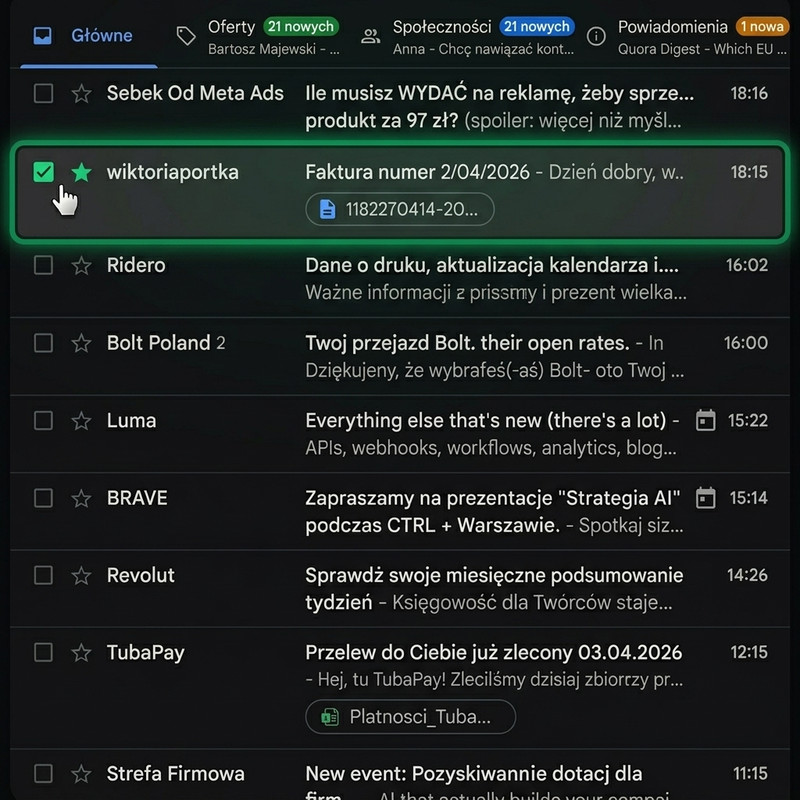The width and height of the screenshot is (800, 800).
Task: Switch to the Główne tab
Action: coord(89,36)
